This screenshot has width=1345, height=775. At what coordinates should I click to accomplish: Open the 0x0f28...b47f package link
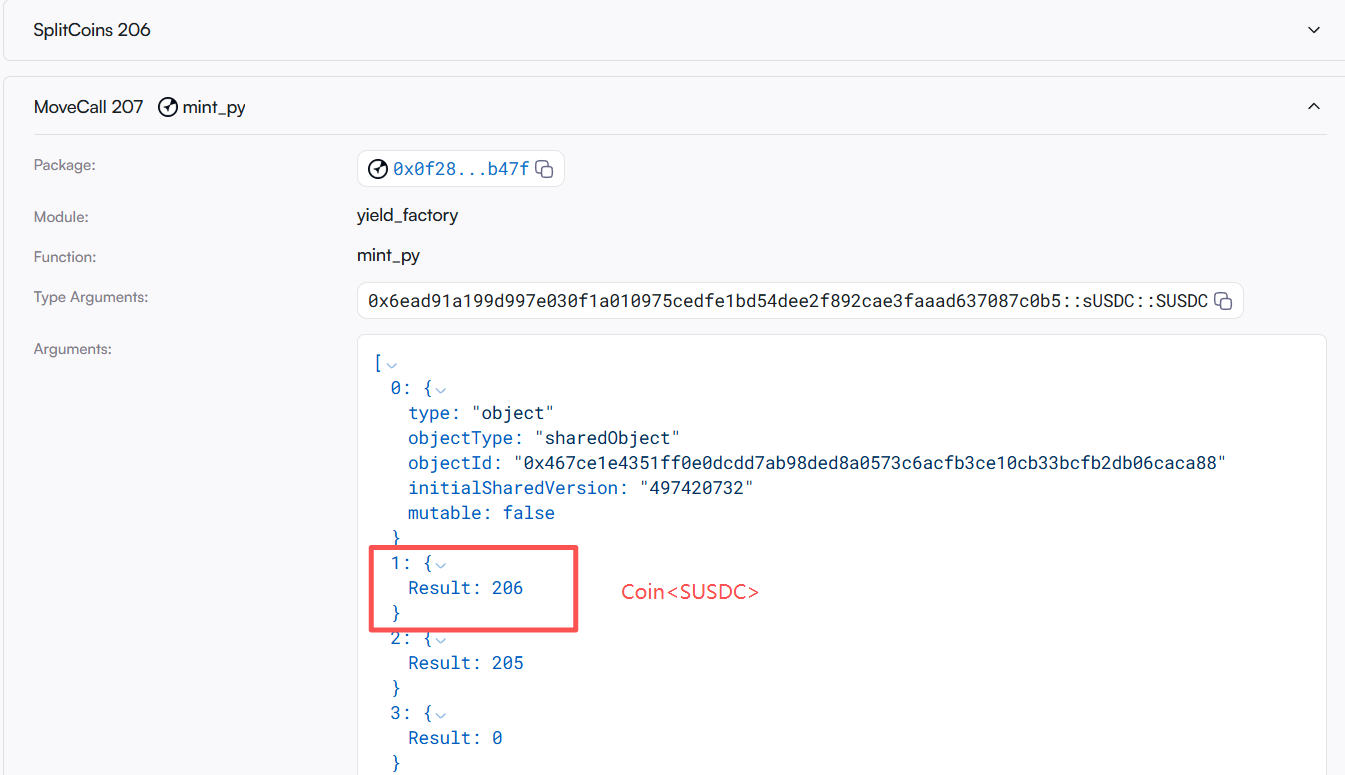click(x=460, y=169)
